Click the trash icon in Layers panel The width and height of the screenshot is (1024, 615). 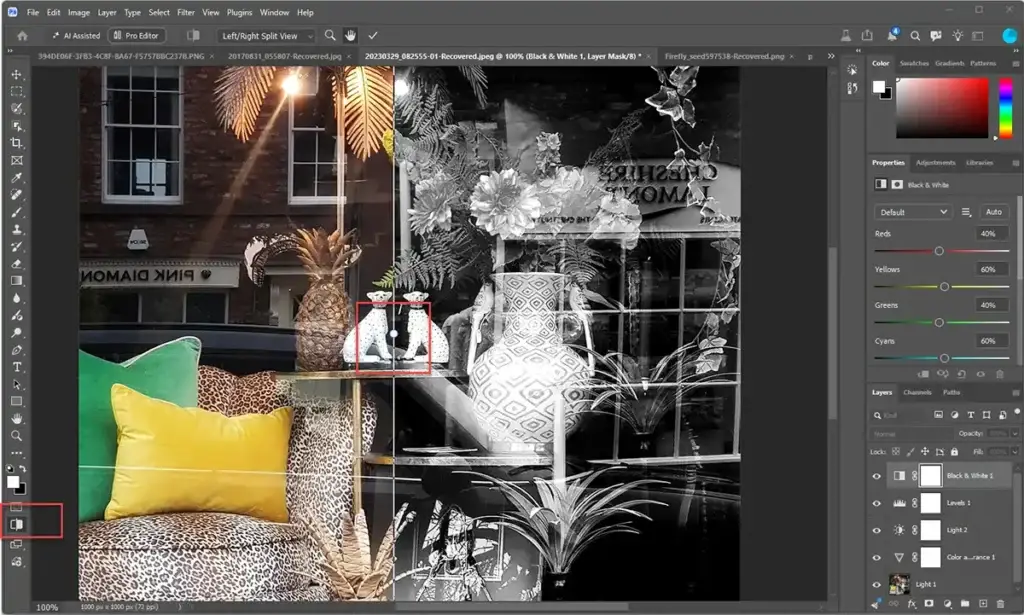click(x=1000, y=604)
